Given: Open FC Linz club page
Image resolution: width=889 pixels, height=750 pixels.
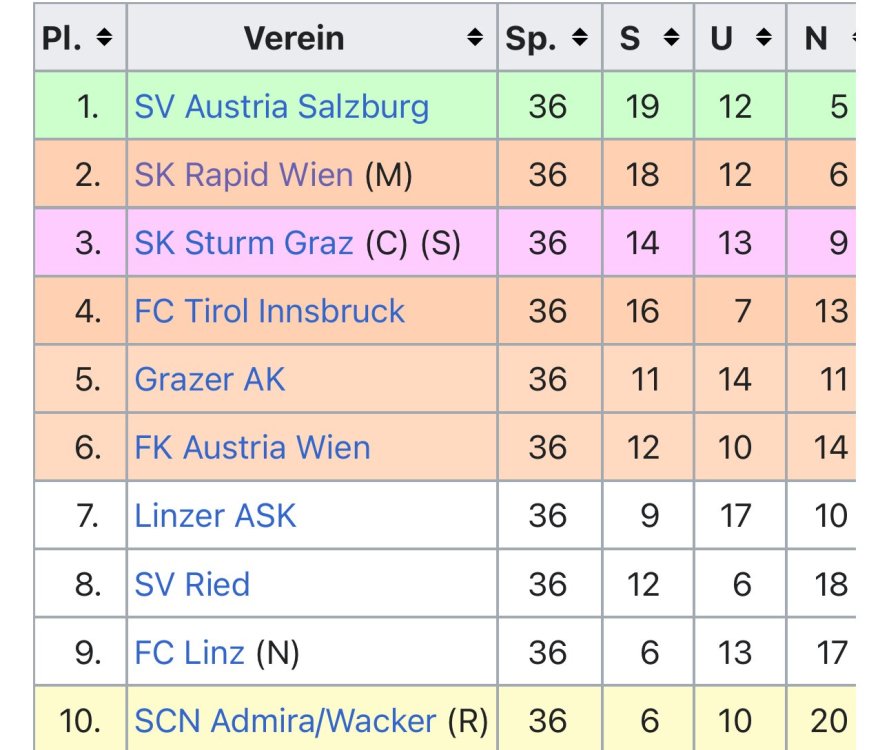Looking at the screenshot, I should pyautogui.click(x=189, y=652).
